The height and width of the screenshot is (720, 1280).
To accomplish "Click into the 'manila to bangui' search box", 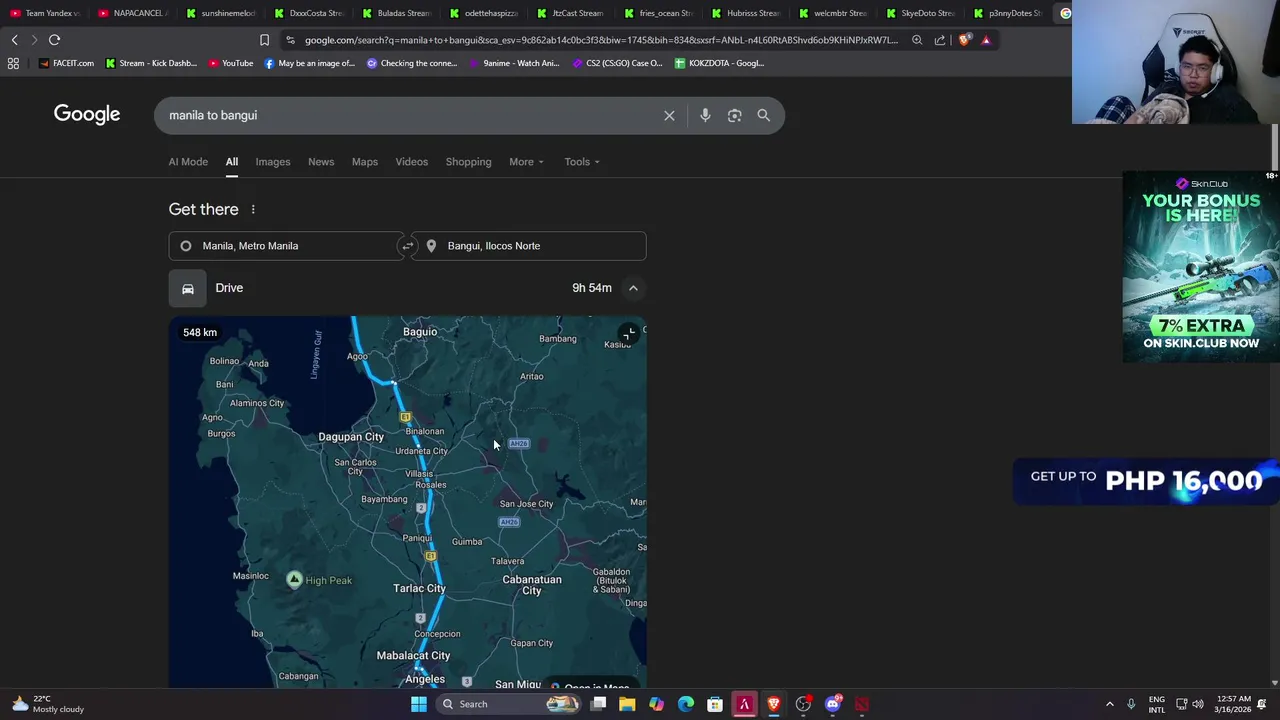I will coord(410,115).
